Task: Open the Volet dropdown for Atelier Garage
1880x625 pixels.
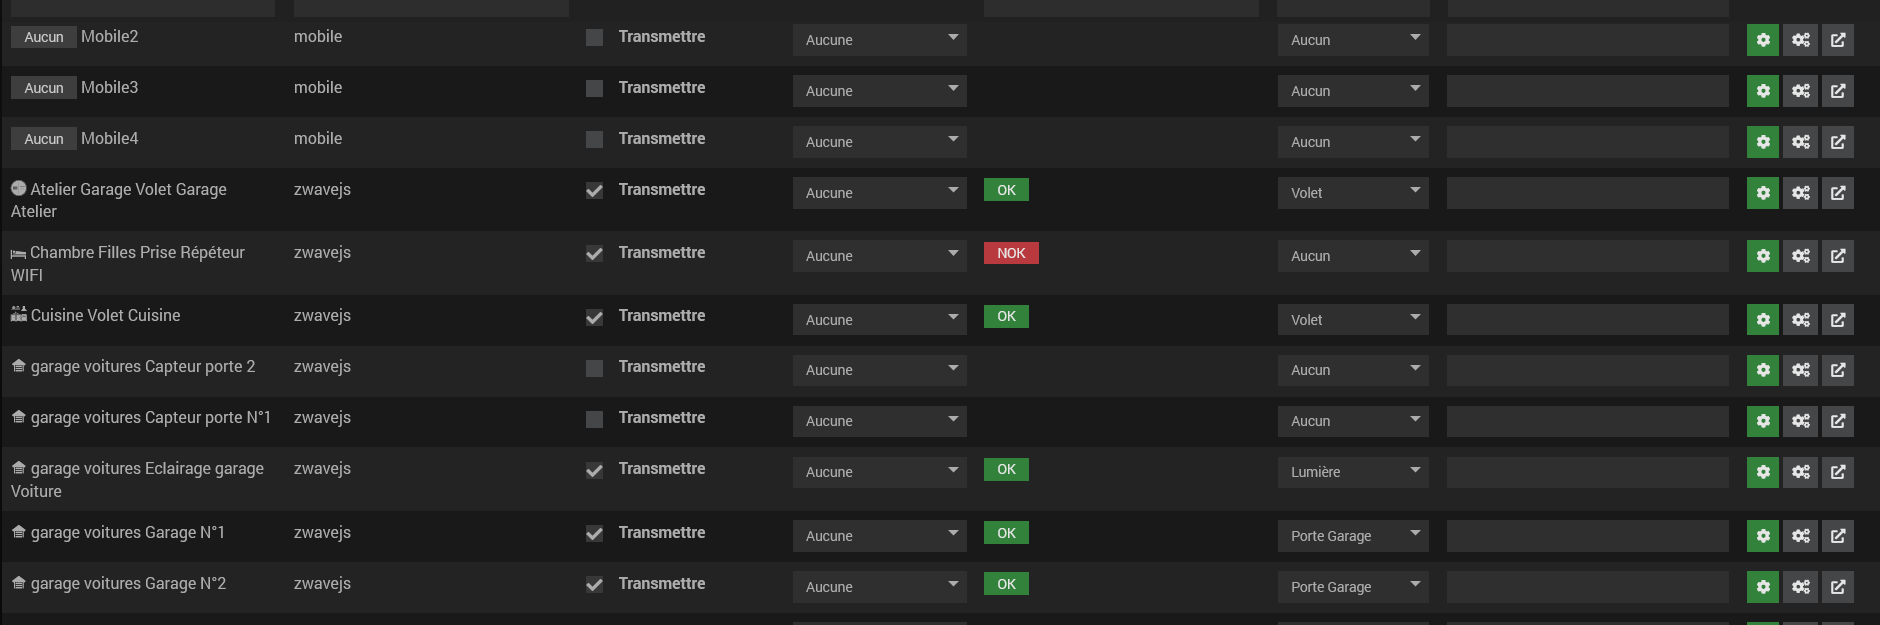Action: click(x=1352, y=193)
